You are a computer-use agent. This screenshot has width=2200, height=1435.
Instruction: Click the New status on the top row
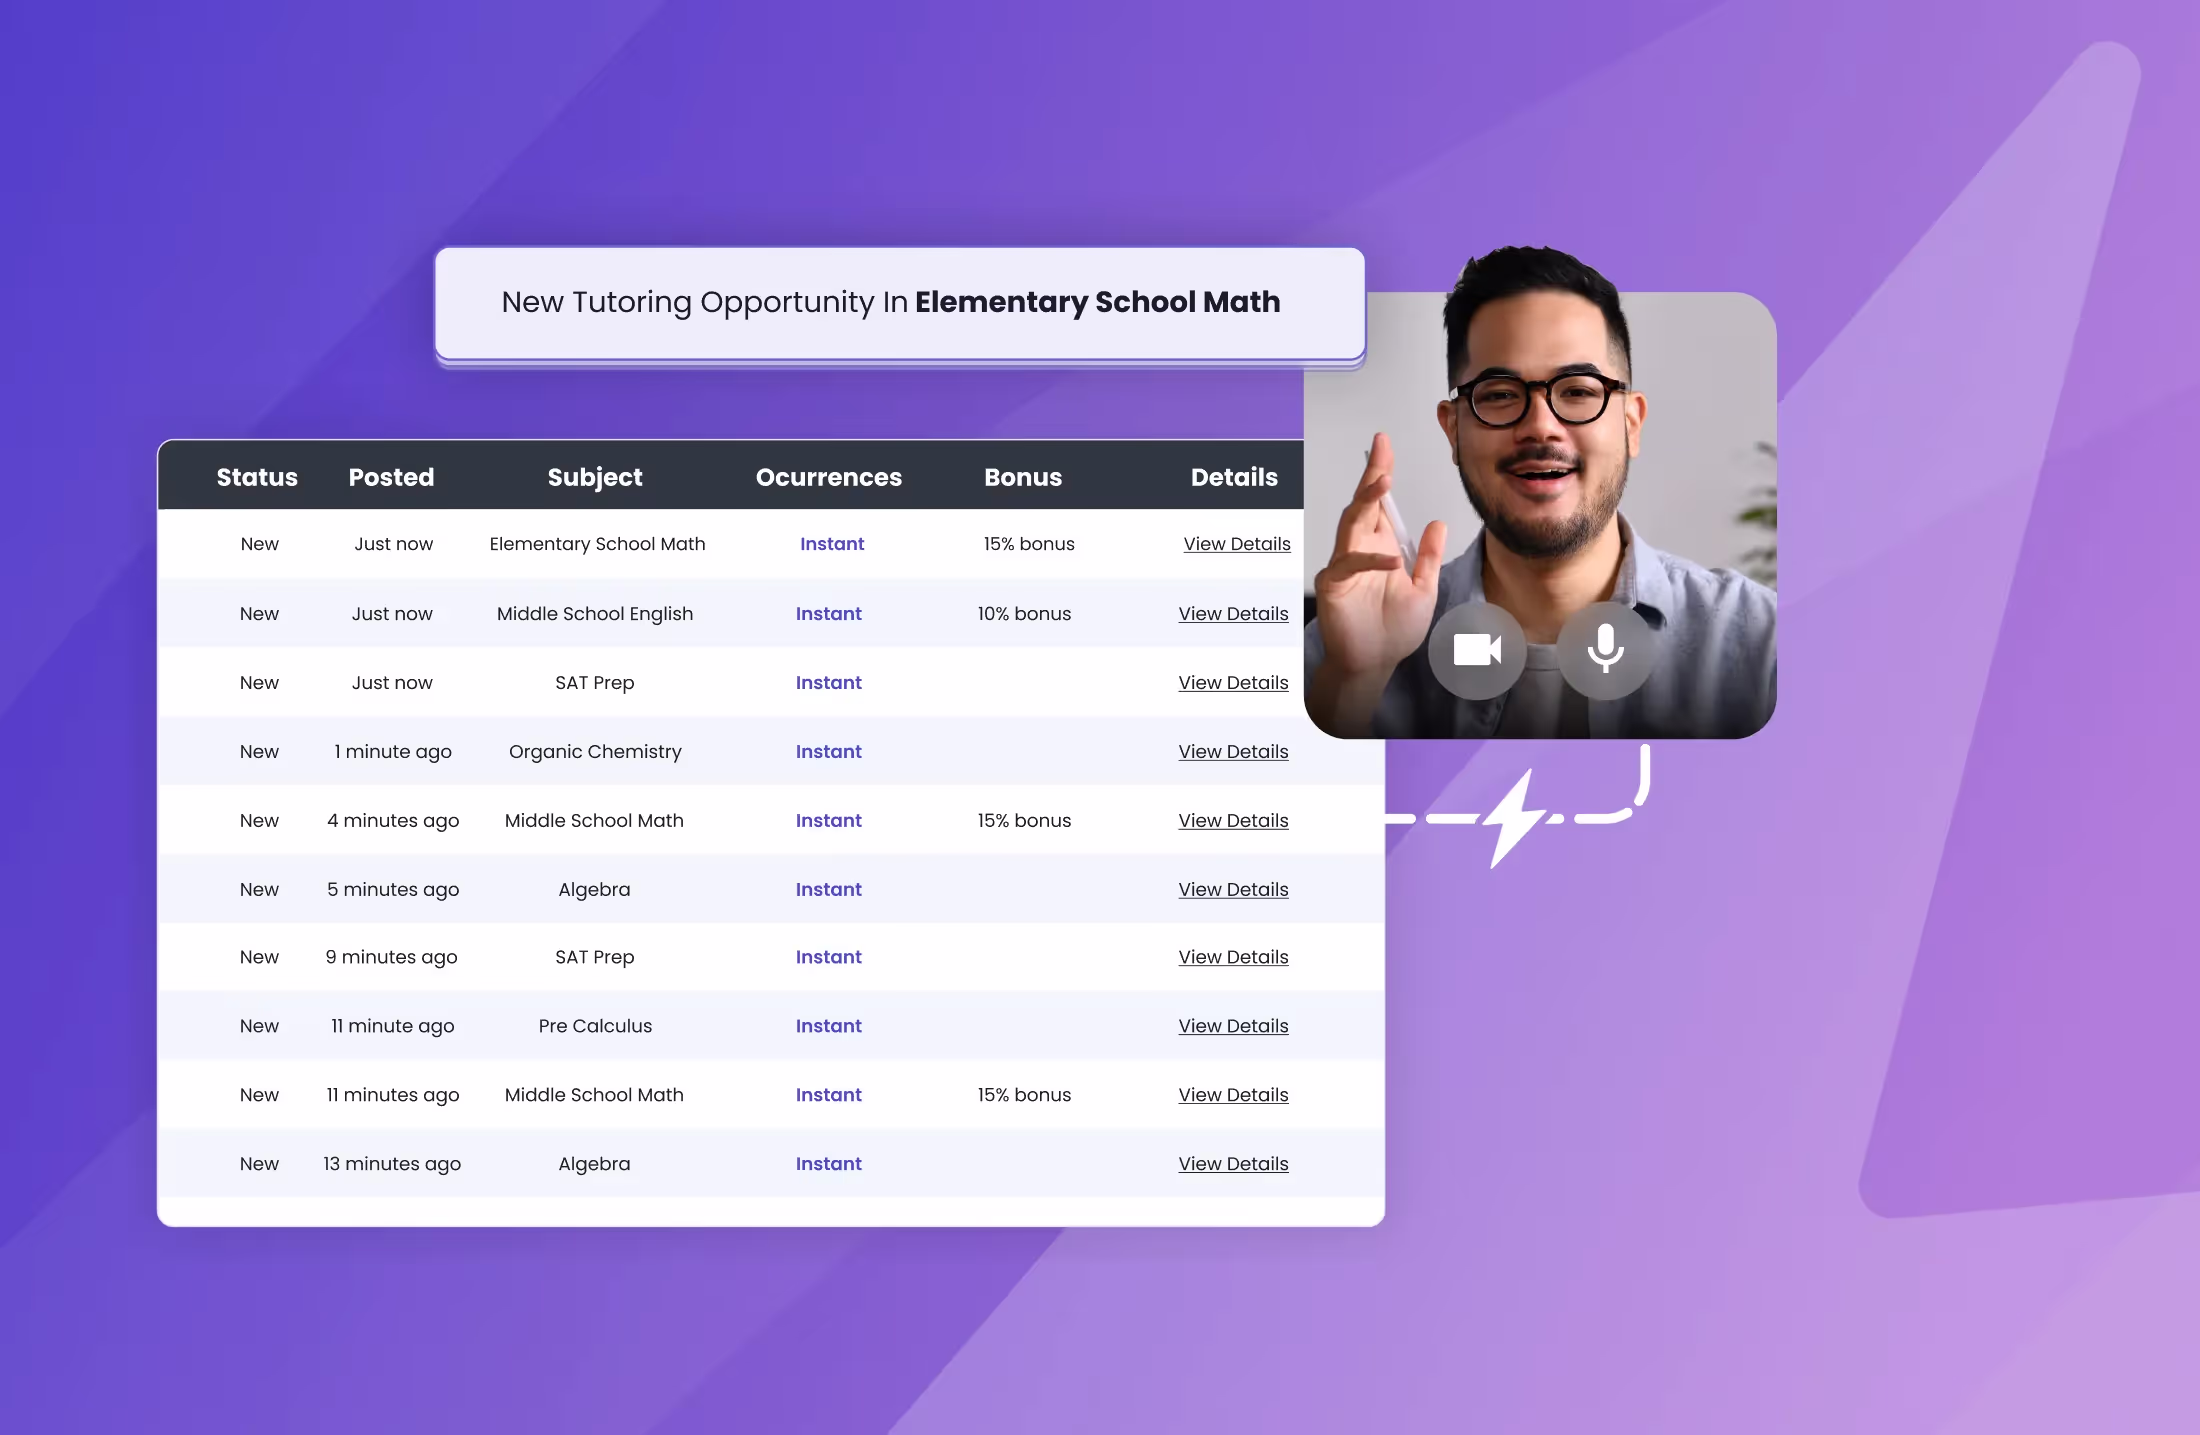point(259,544)
